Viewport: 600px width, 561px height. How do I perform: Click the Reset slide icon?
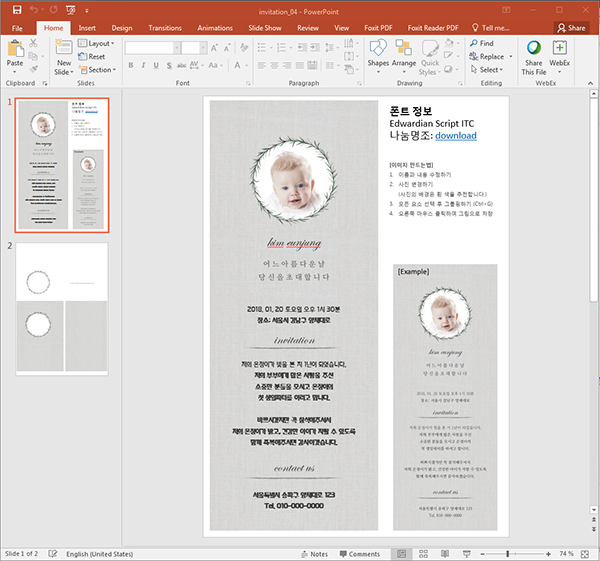83,57
